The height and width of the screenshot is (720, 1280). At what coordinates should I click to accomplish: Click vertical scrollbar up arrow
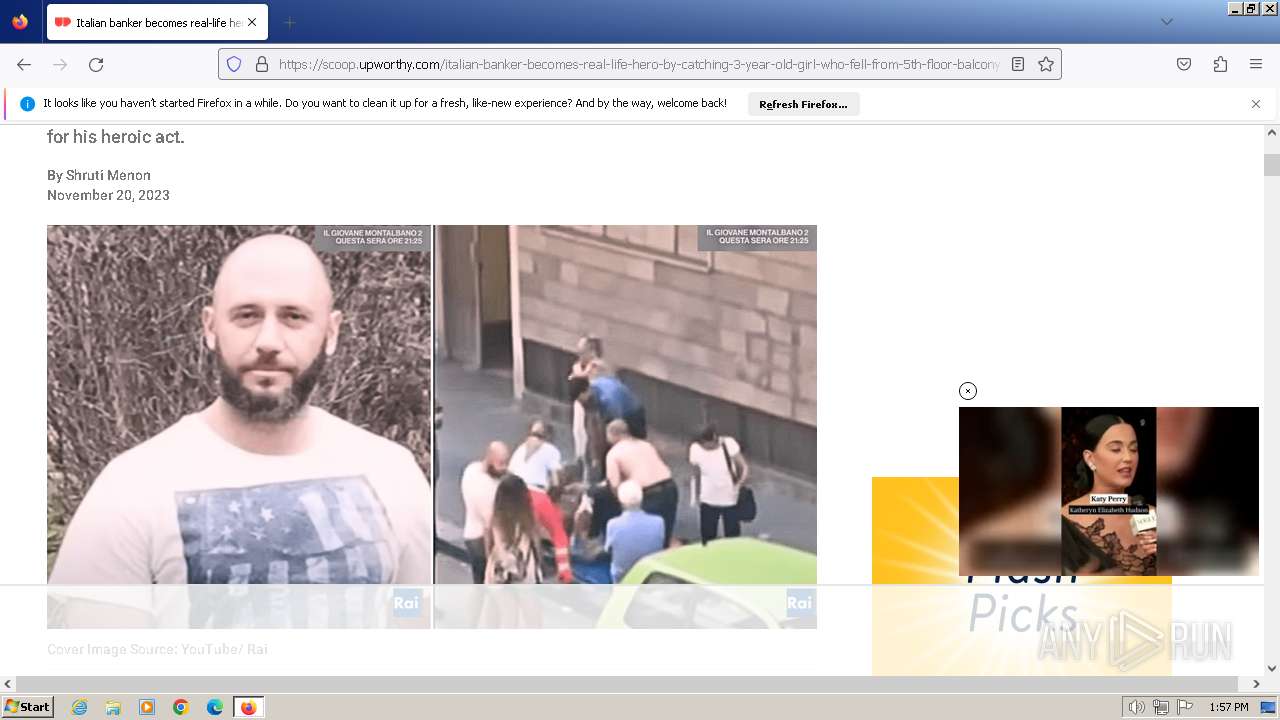1272,133
